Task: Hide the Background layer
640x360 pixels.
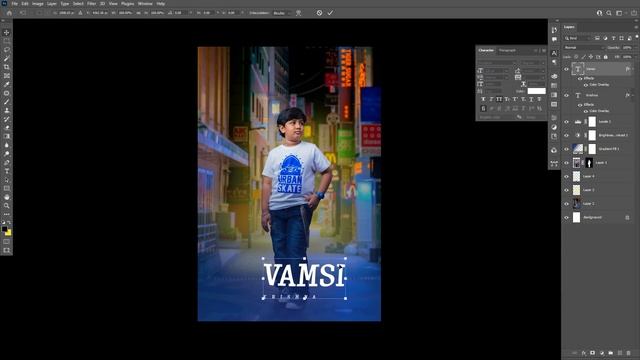Action: pos(566,218)
